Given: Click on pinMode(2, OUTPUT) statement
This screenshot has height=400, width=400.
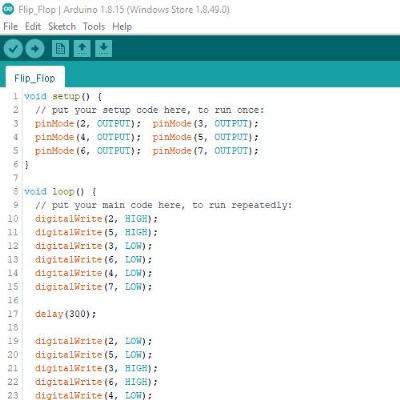Looking at the screenshot, I should [88, 124].
